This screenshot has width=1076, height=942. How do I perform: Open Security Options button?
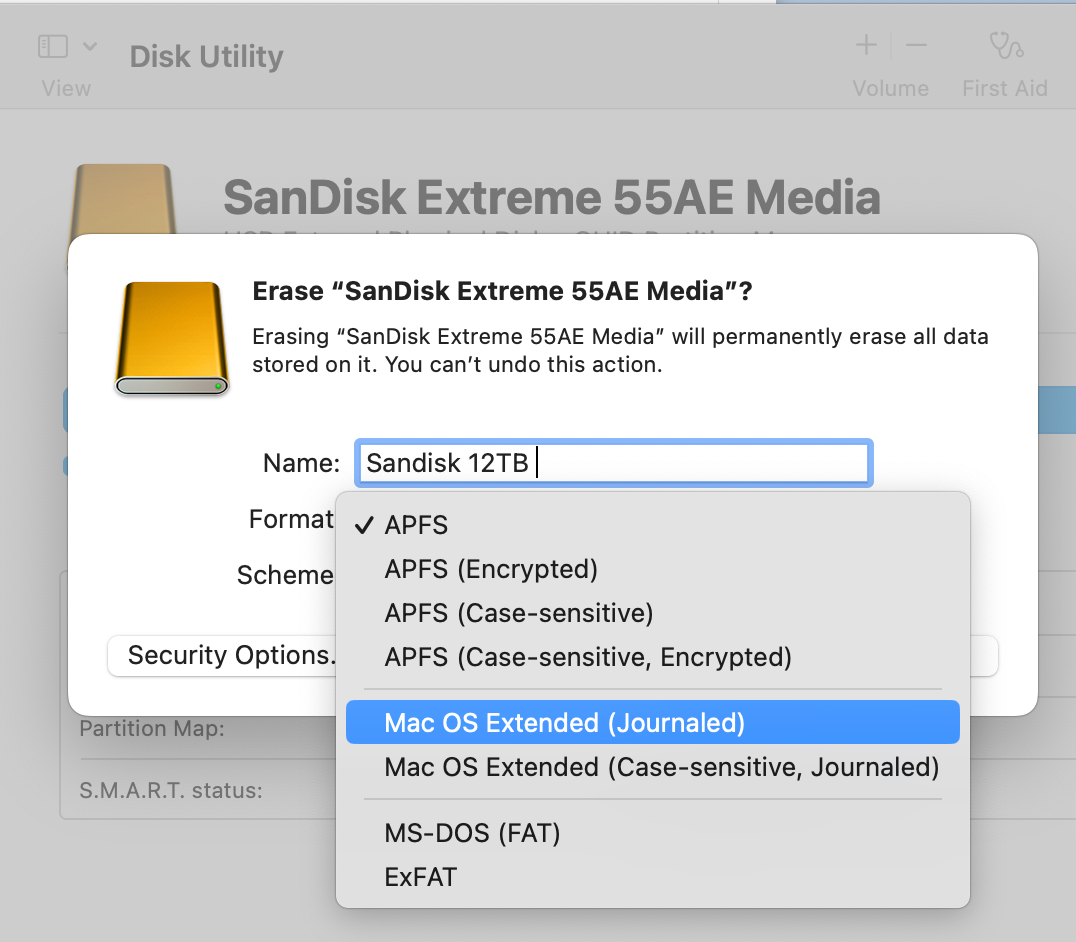(222, 655)
